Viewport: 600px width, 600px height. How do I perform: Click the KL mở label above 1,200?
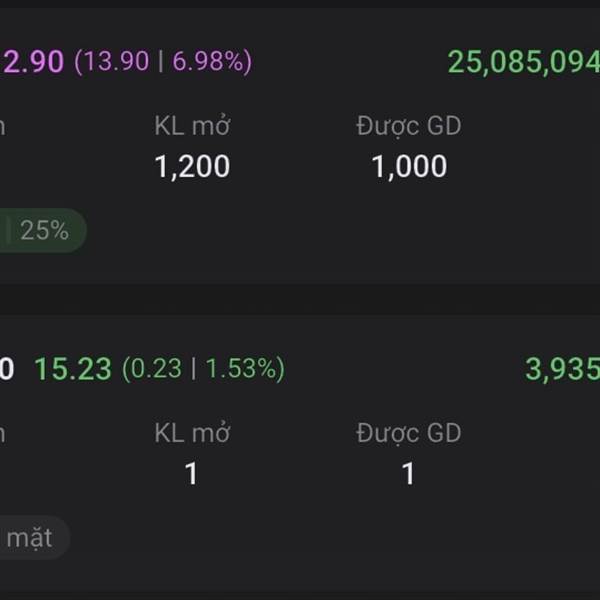tap(192, 126)
